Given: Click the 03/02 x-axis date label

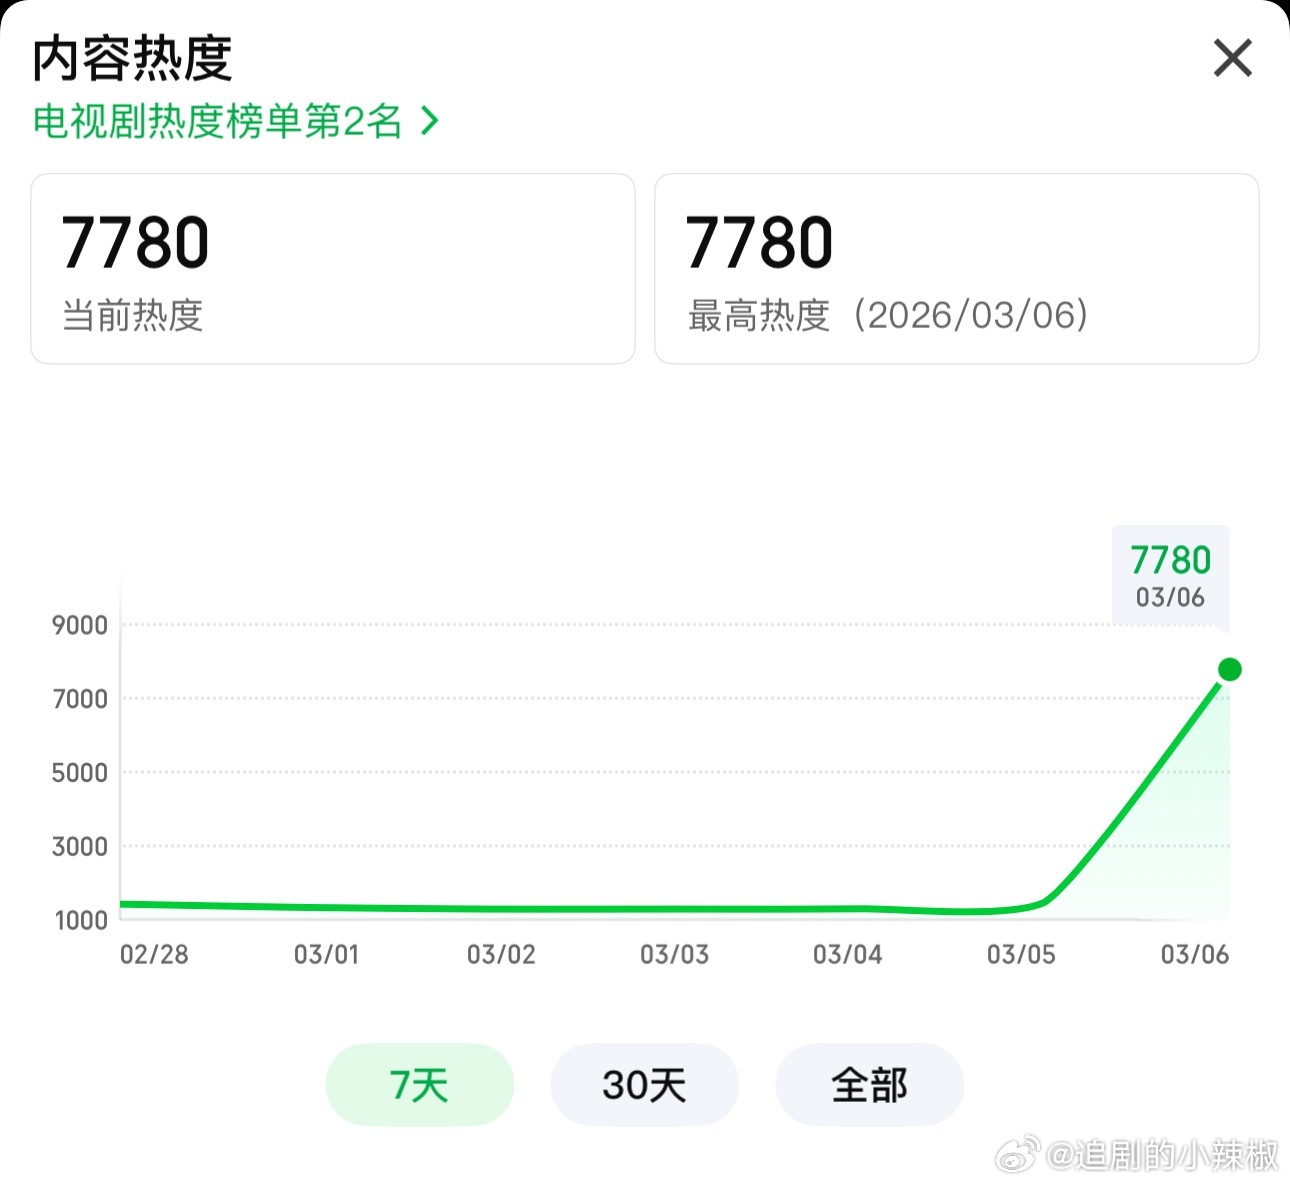Looking at the screenshot, I should [x=501, y=954].
